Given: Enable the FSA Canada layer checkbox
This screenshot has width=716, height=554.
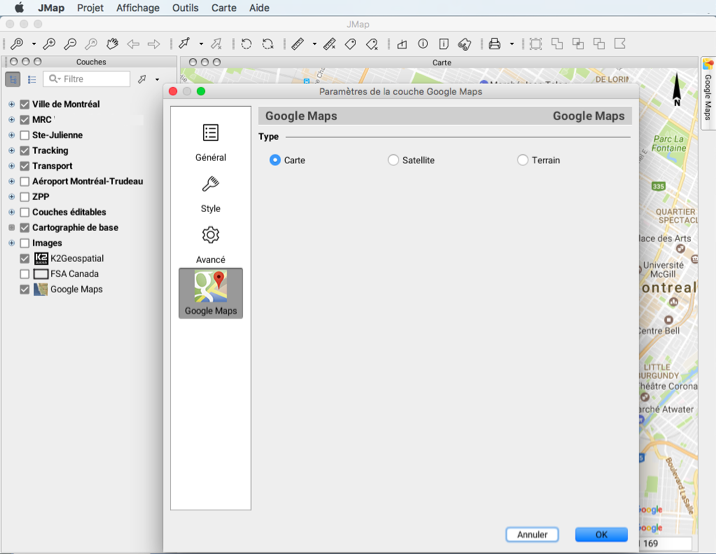Looking at the screenshot, I should pos(25,274).
